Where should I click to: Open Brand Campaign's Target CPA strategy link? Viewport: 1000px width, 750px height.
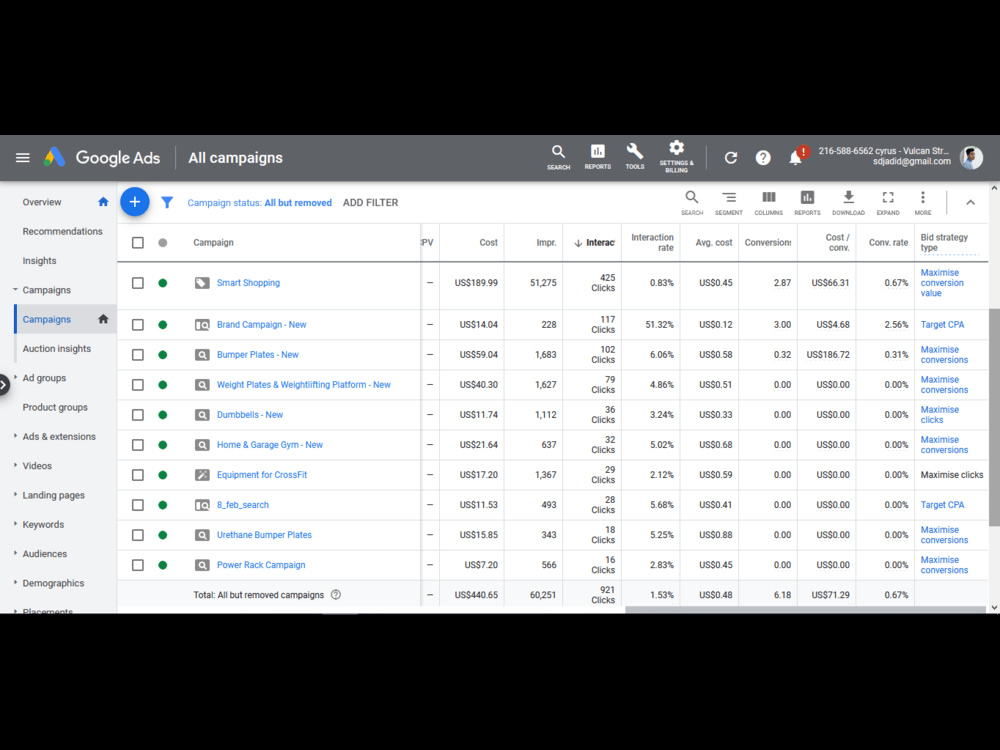point(942,325)
